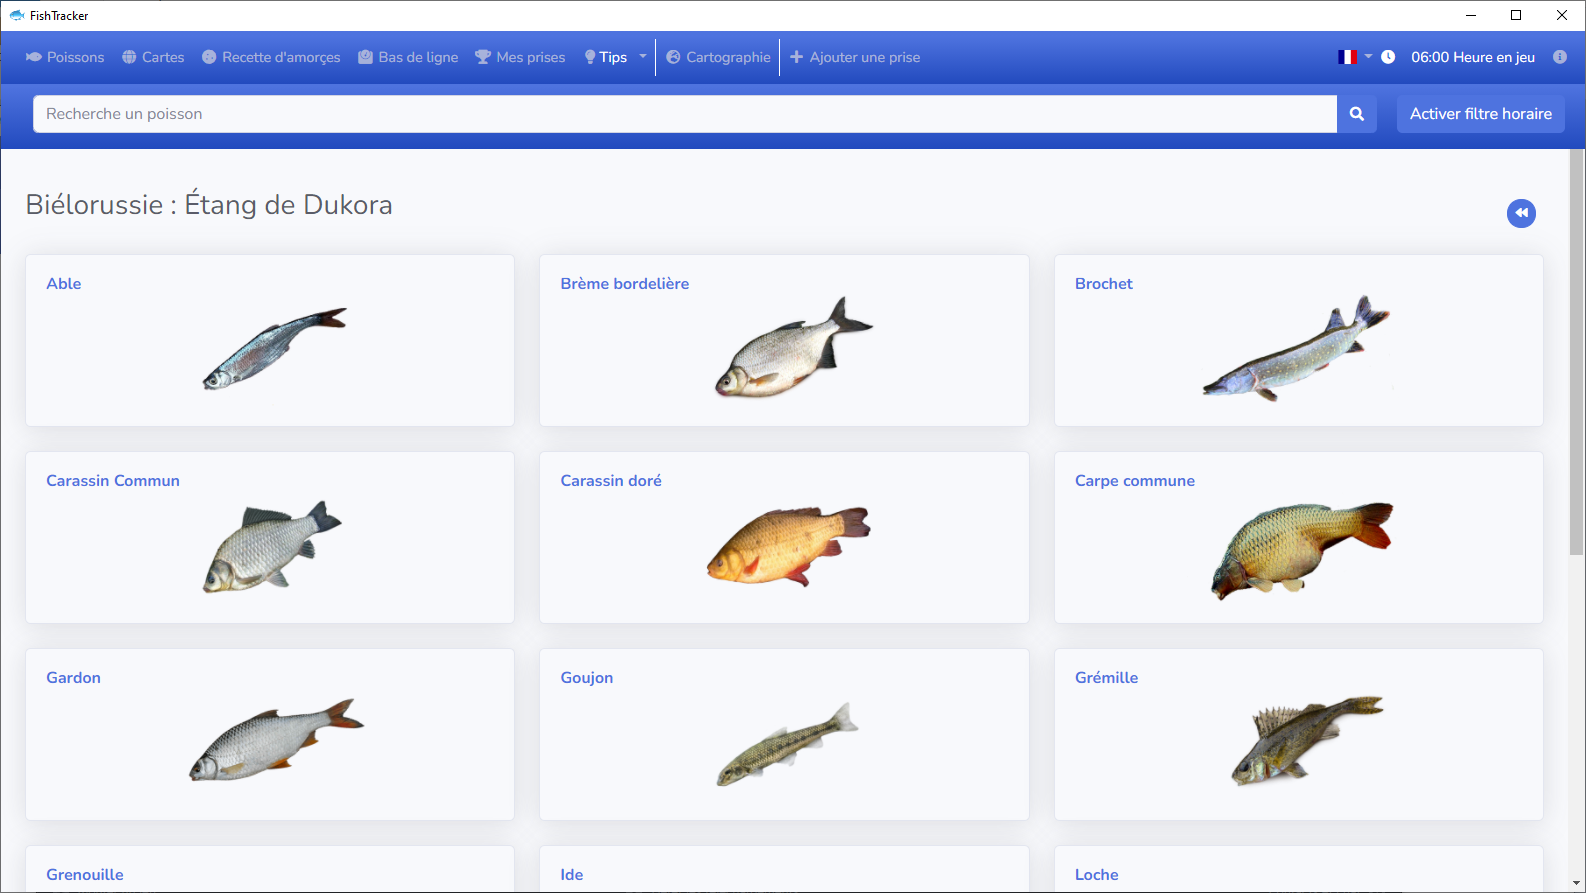Open the Carpe commune link
Viewport: 1586px width, 893px height.
coord(1135,481)
